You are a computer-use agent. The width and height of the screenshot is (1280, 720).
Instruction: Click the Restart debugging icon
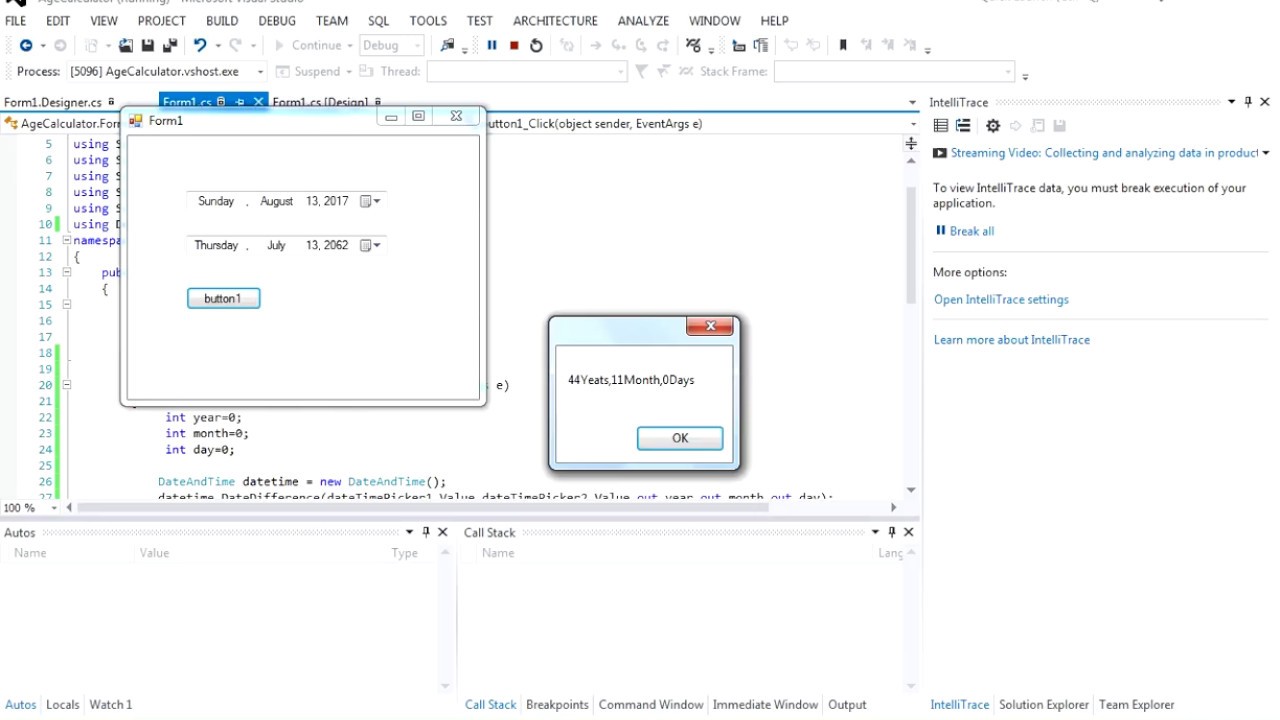click(536, 45)
